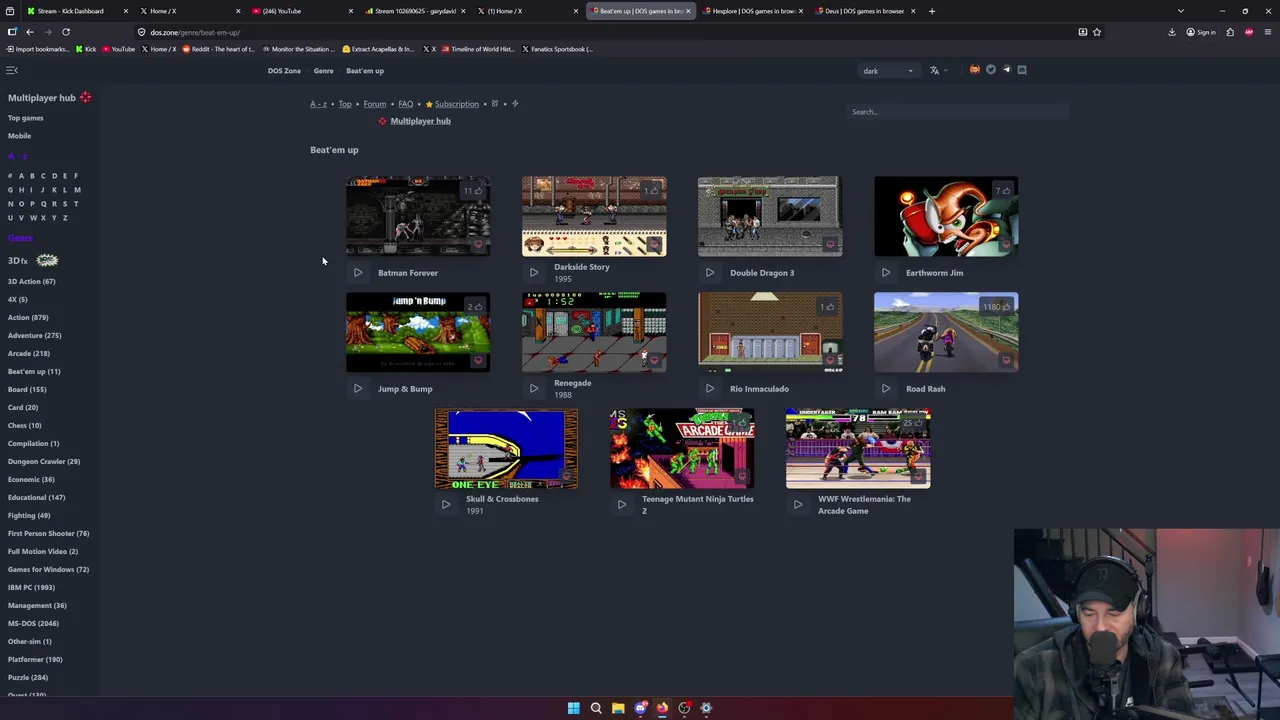Select Top games in sidebar
The height and width of the screenshot is (720, 1280).
pyautogui.click(x=26, y=118)
